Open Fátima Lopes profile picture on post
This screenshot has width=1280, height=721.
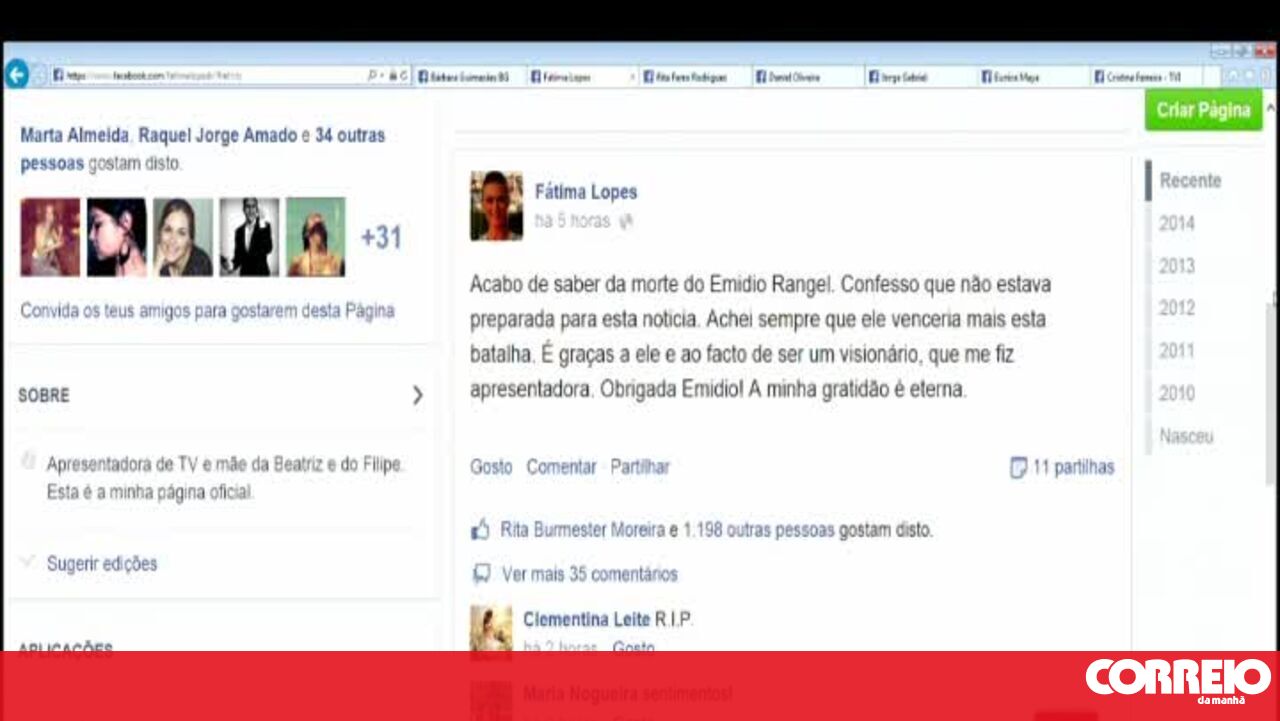(x=496, y=206)
